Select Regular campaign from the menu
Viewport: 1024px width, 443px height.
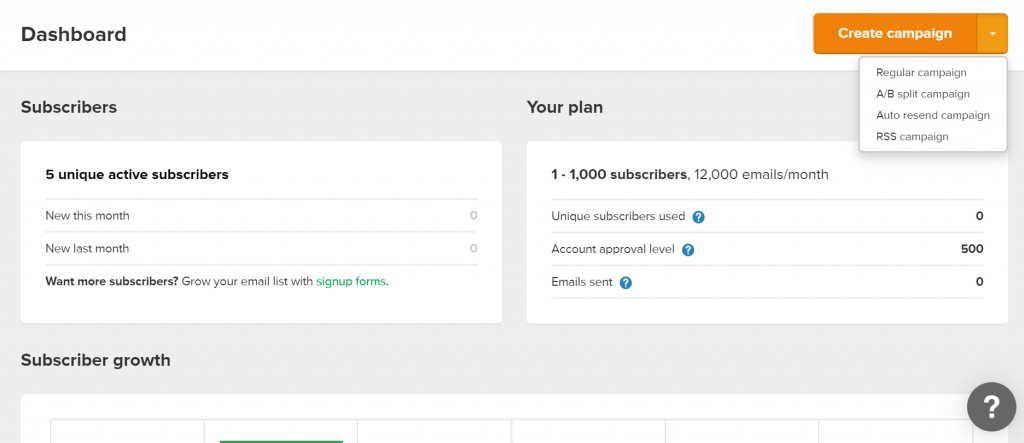(921, 73)
